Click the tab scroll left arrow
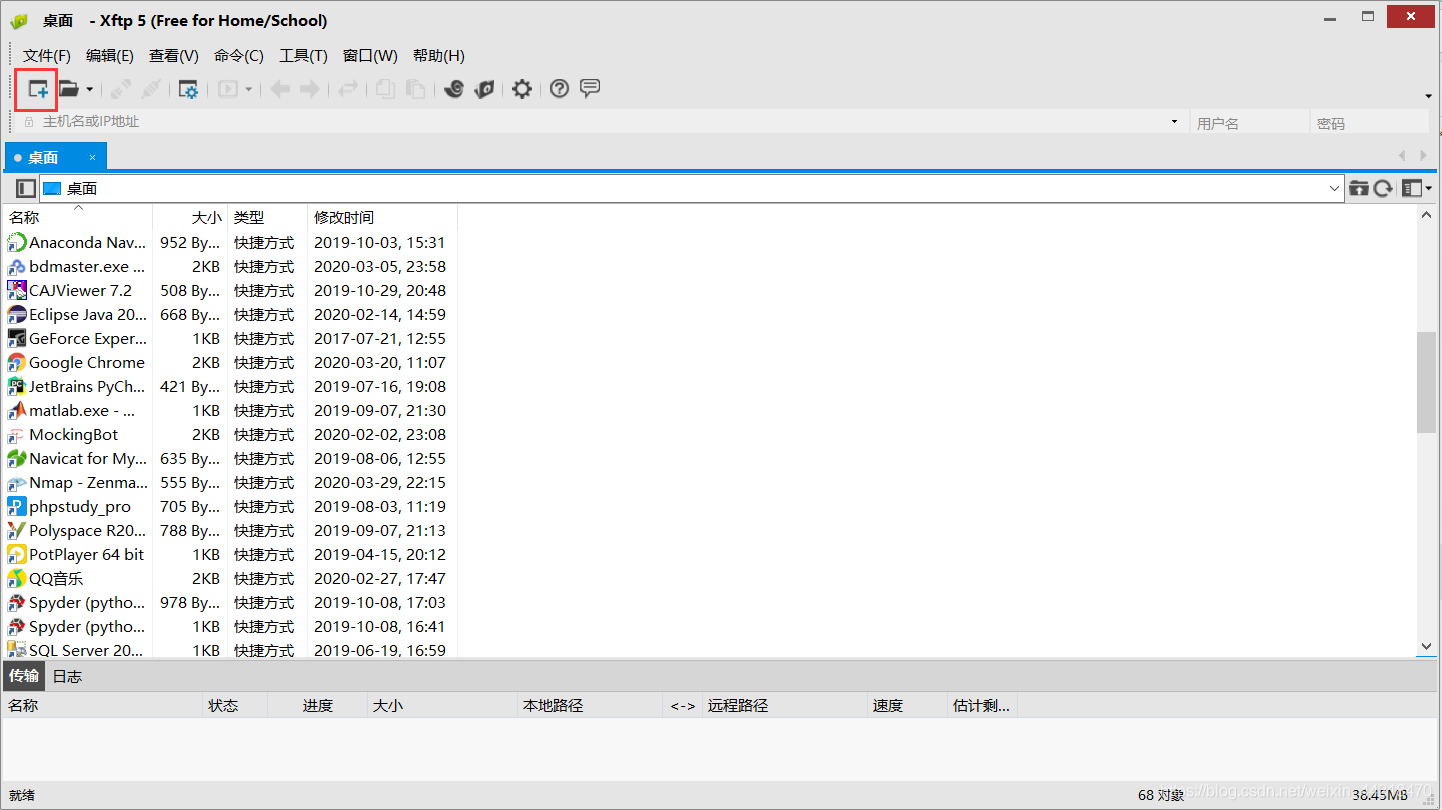 click(1402, 155)
